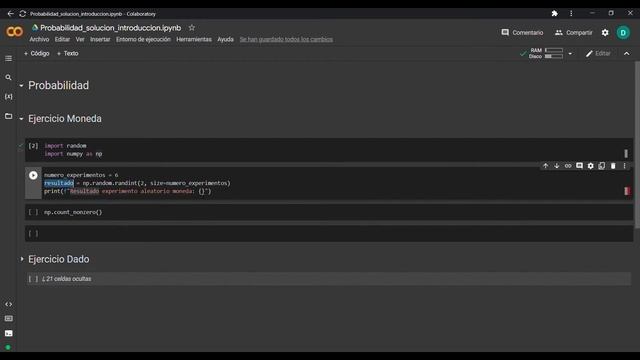Mirror cell in tab icon
The width and height of the screenshot is (640, 360).
pyautogui.click(x=602, y=166)
